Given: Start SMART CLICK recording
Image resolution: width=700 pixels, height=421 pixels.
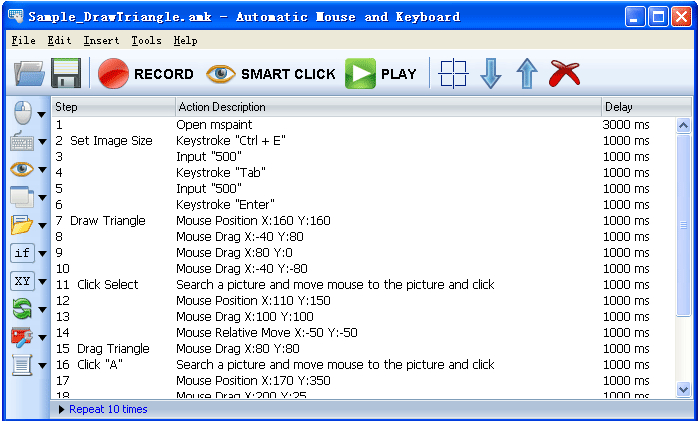Looking at the screenshot, I should (x=271, y=74).
